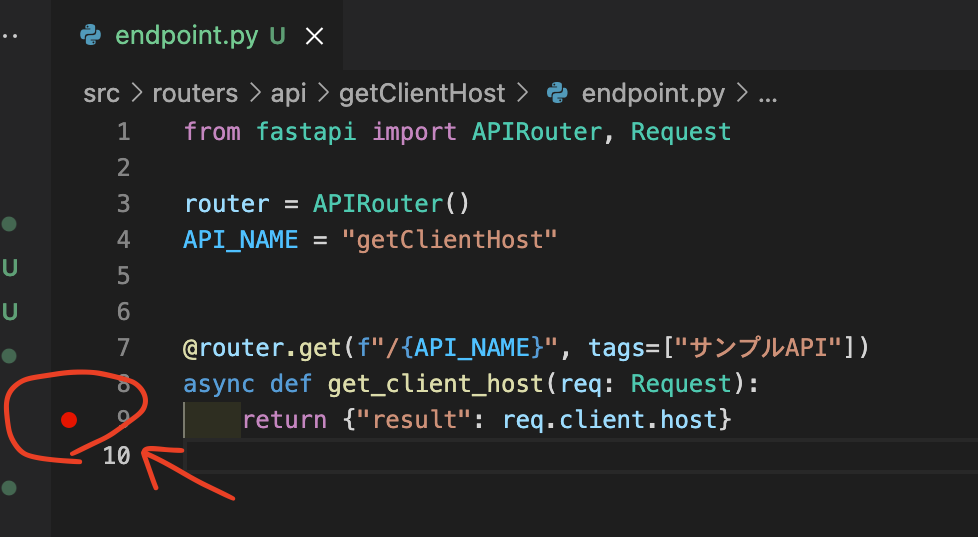The image size is (978, 537).
Task: Place cursor on empty line 10
Action: [x=580, y=456]
